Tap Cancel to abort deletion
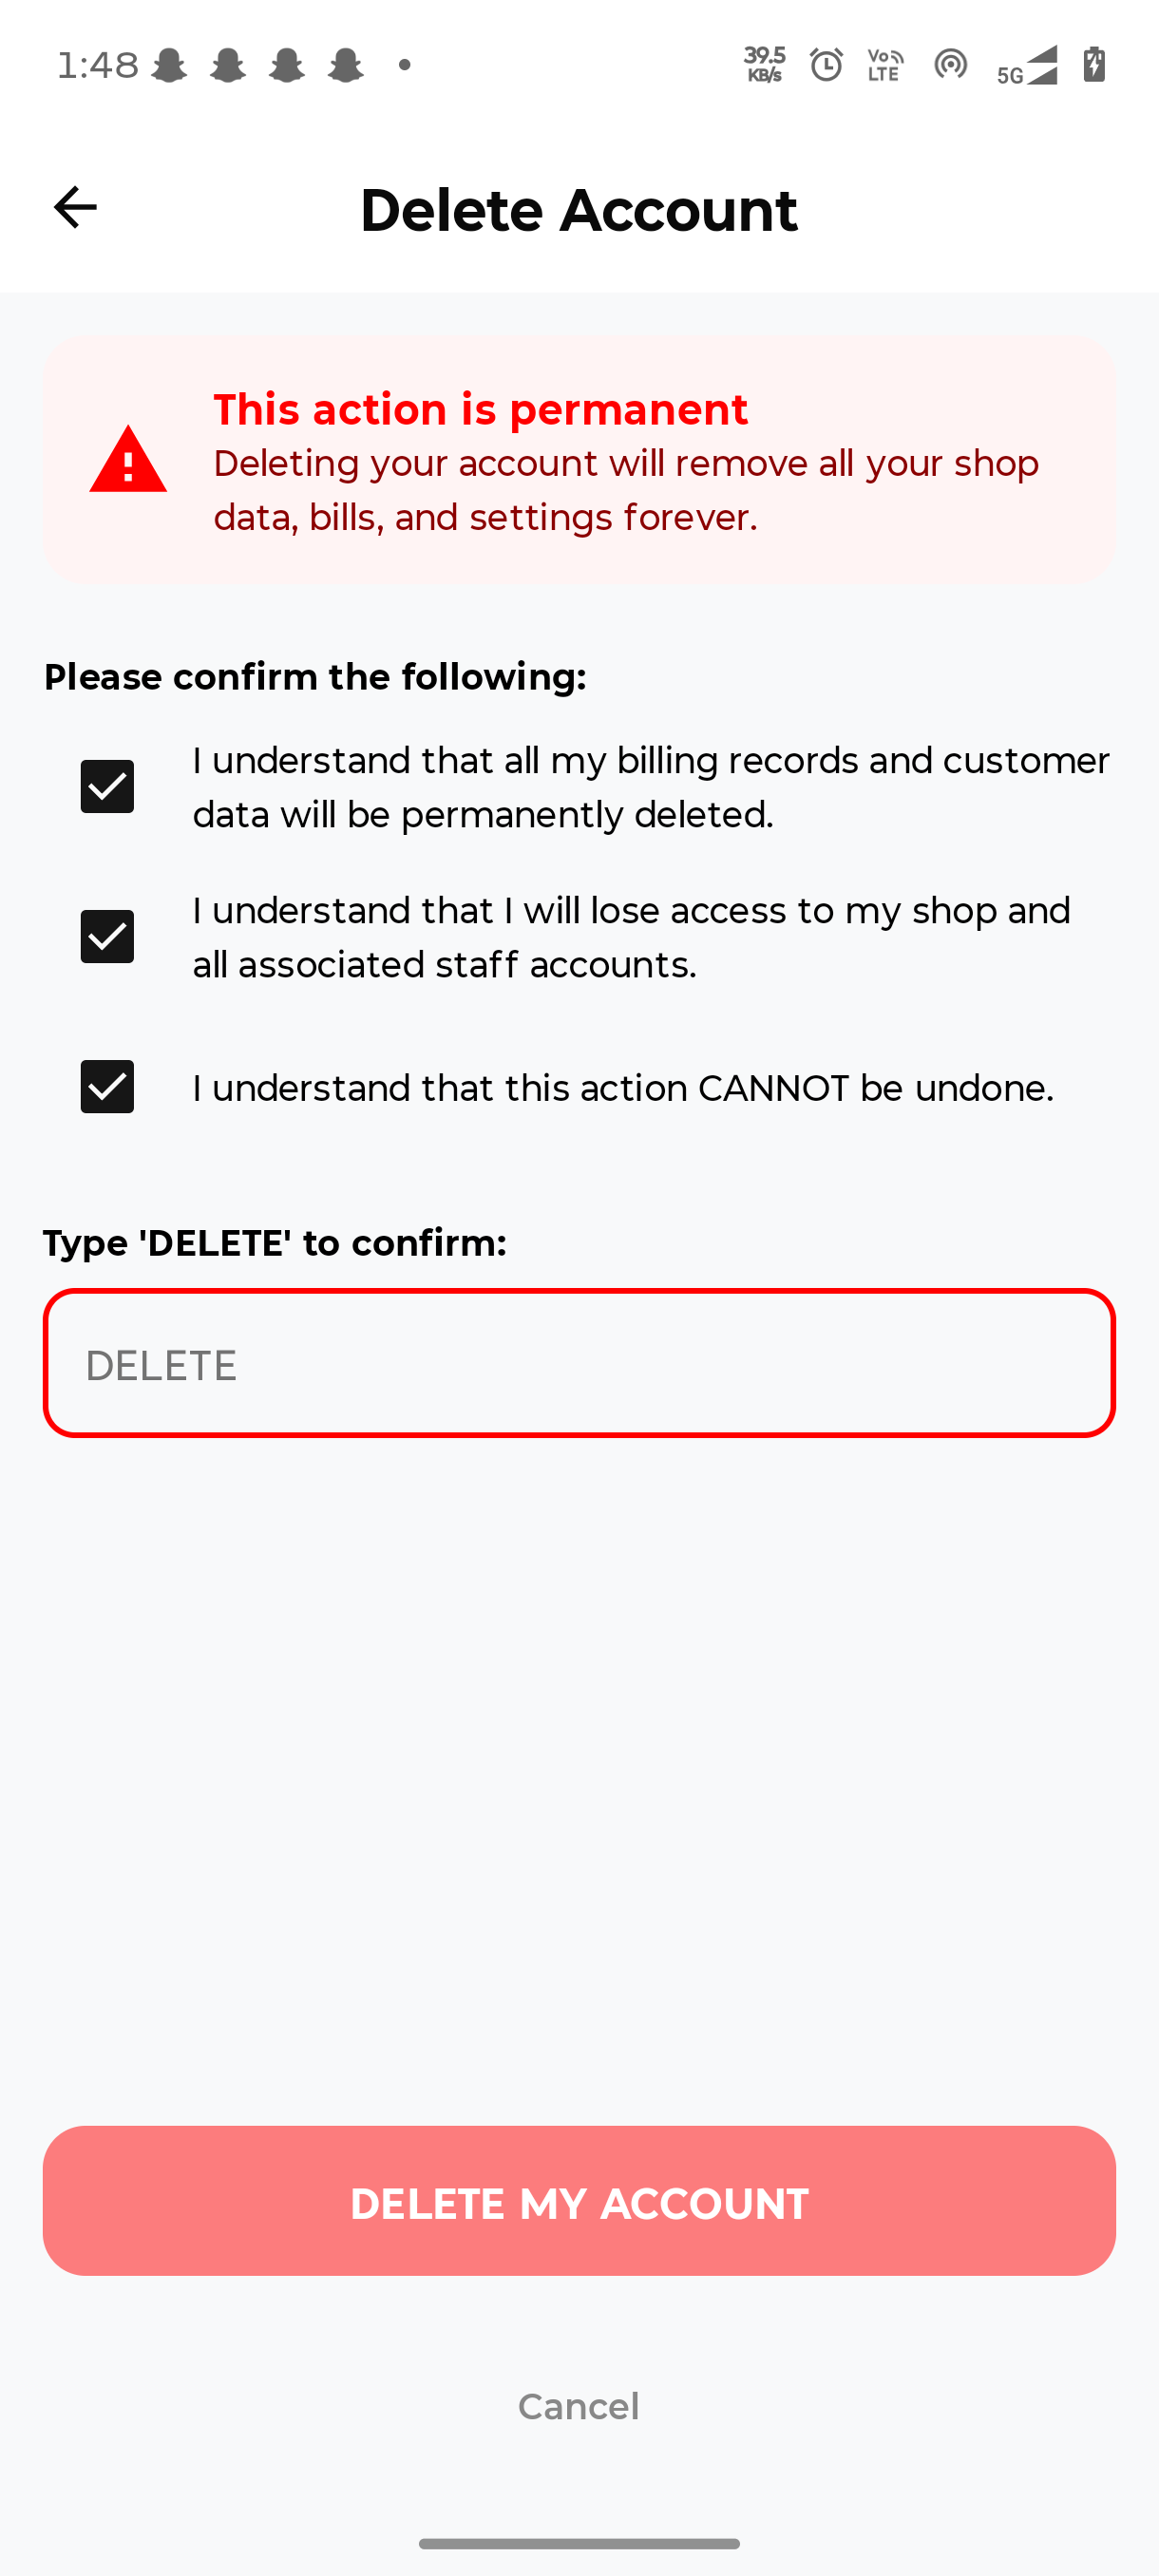Viewport: 1159px width, 2576px height. 578,2407
